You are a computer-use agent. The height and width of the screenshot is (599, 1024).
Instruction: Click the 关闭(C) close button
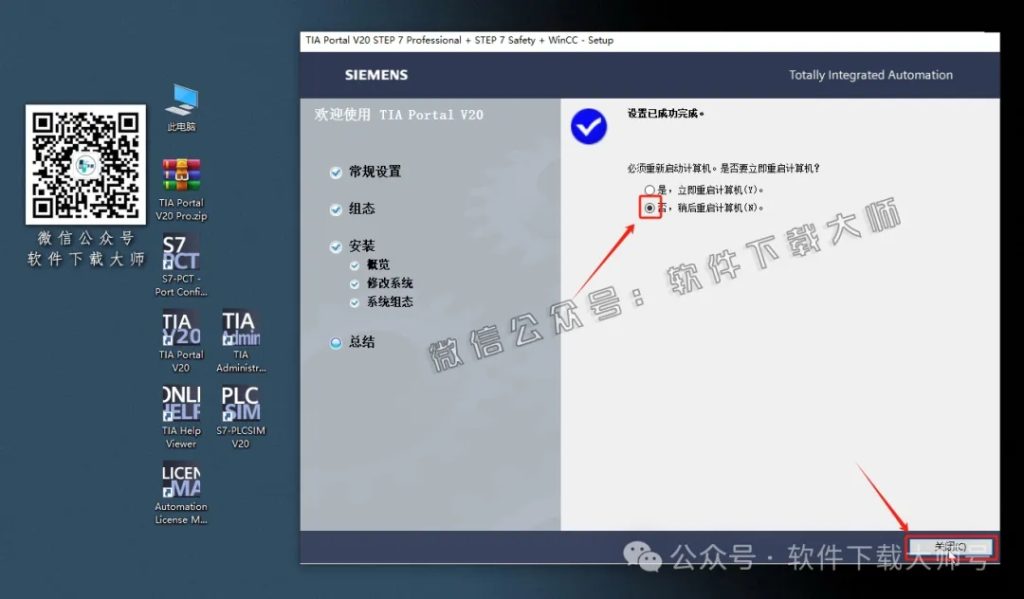(950, 546)
